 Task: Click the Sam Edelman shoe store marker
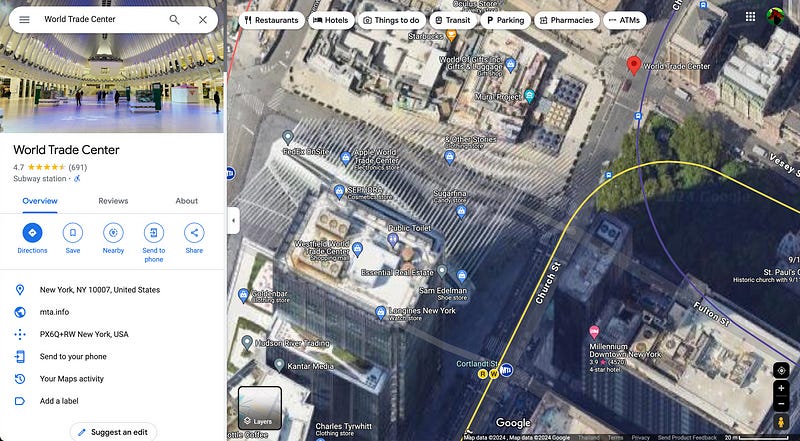click(462, 276)
